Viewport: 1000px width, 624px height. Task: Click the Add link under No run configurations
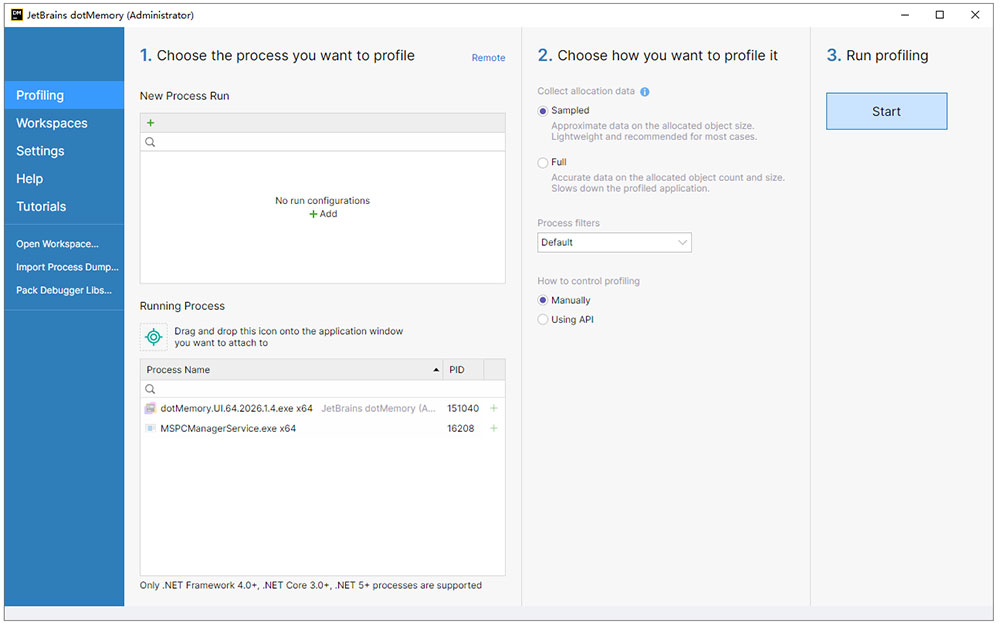(x=323, y=214)
